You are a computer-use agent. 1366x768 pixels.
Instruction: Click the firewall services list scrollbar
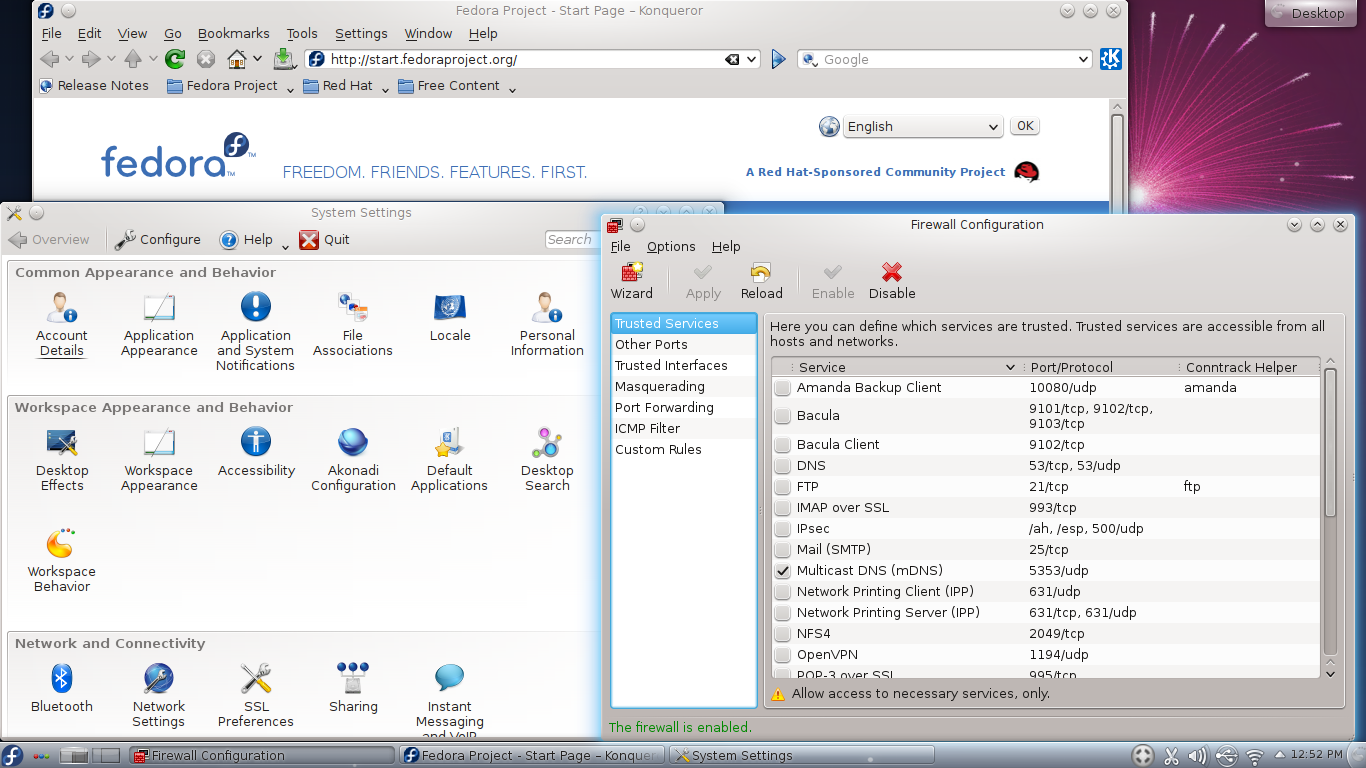coord(1330,442)
